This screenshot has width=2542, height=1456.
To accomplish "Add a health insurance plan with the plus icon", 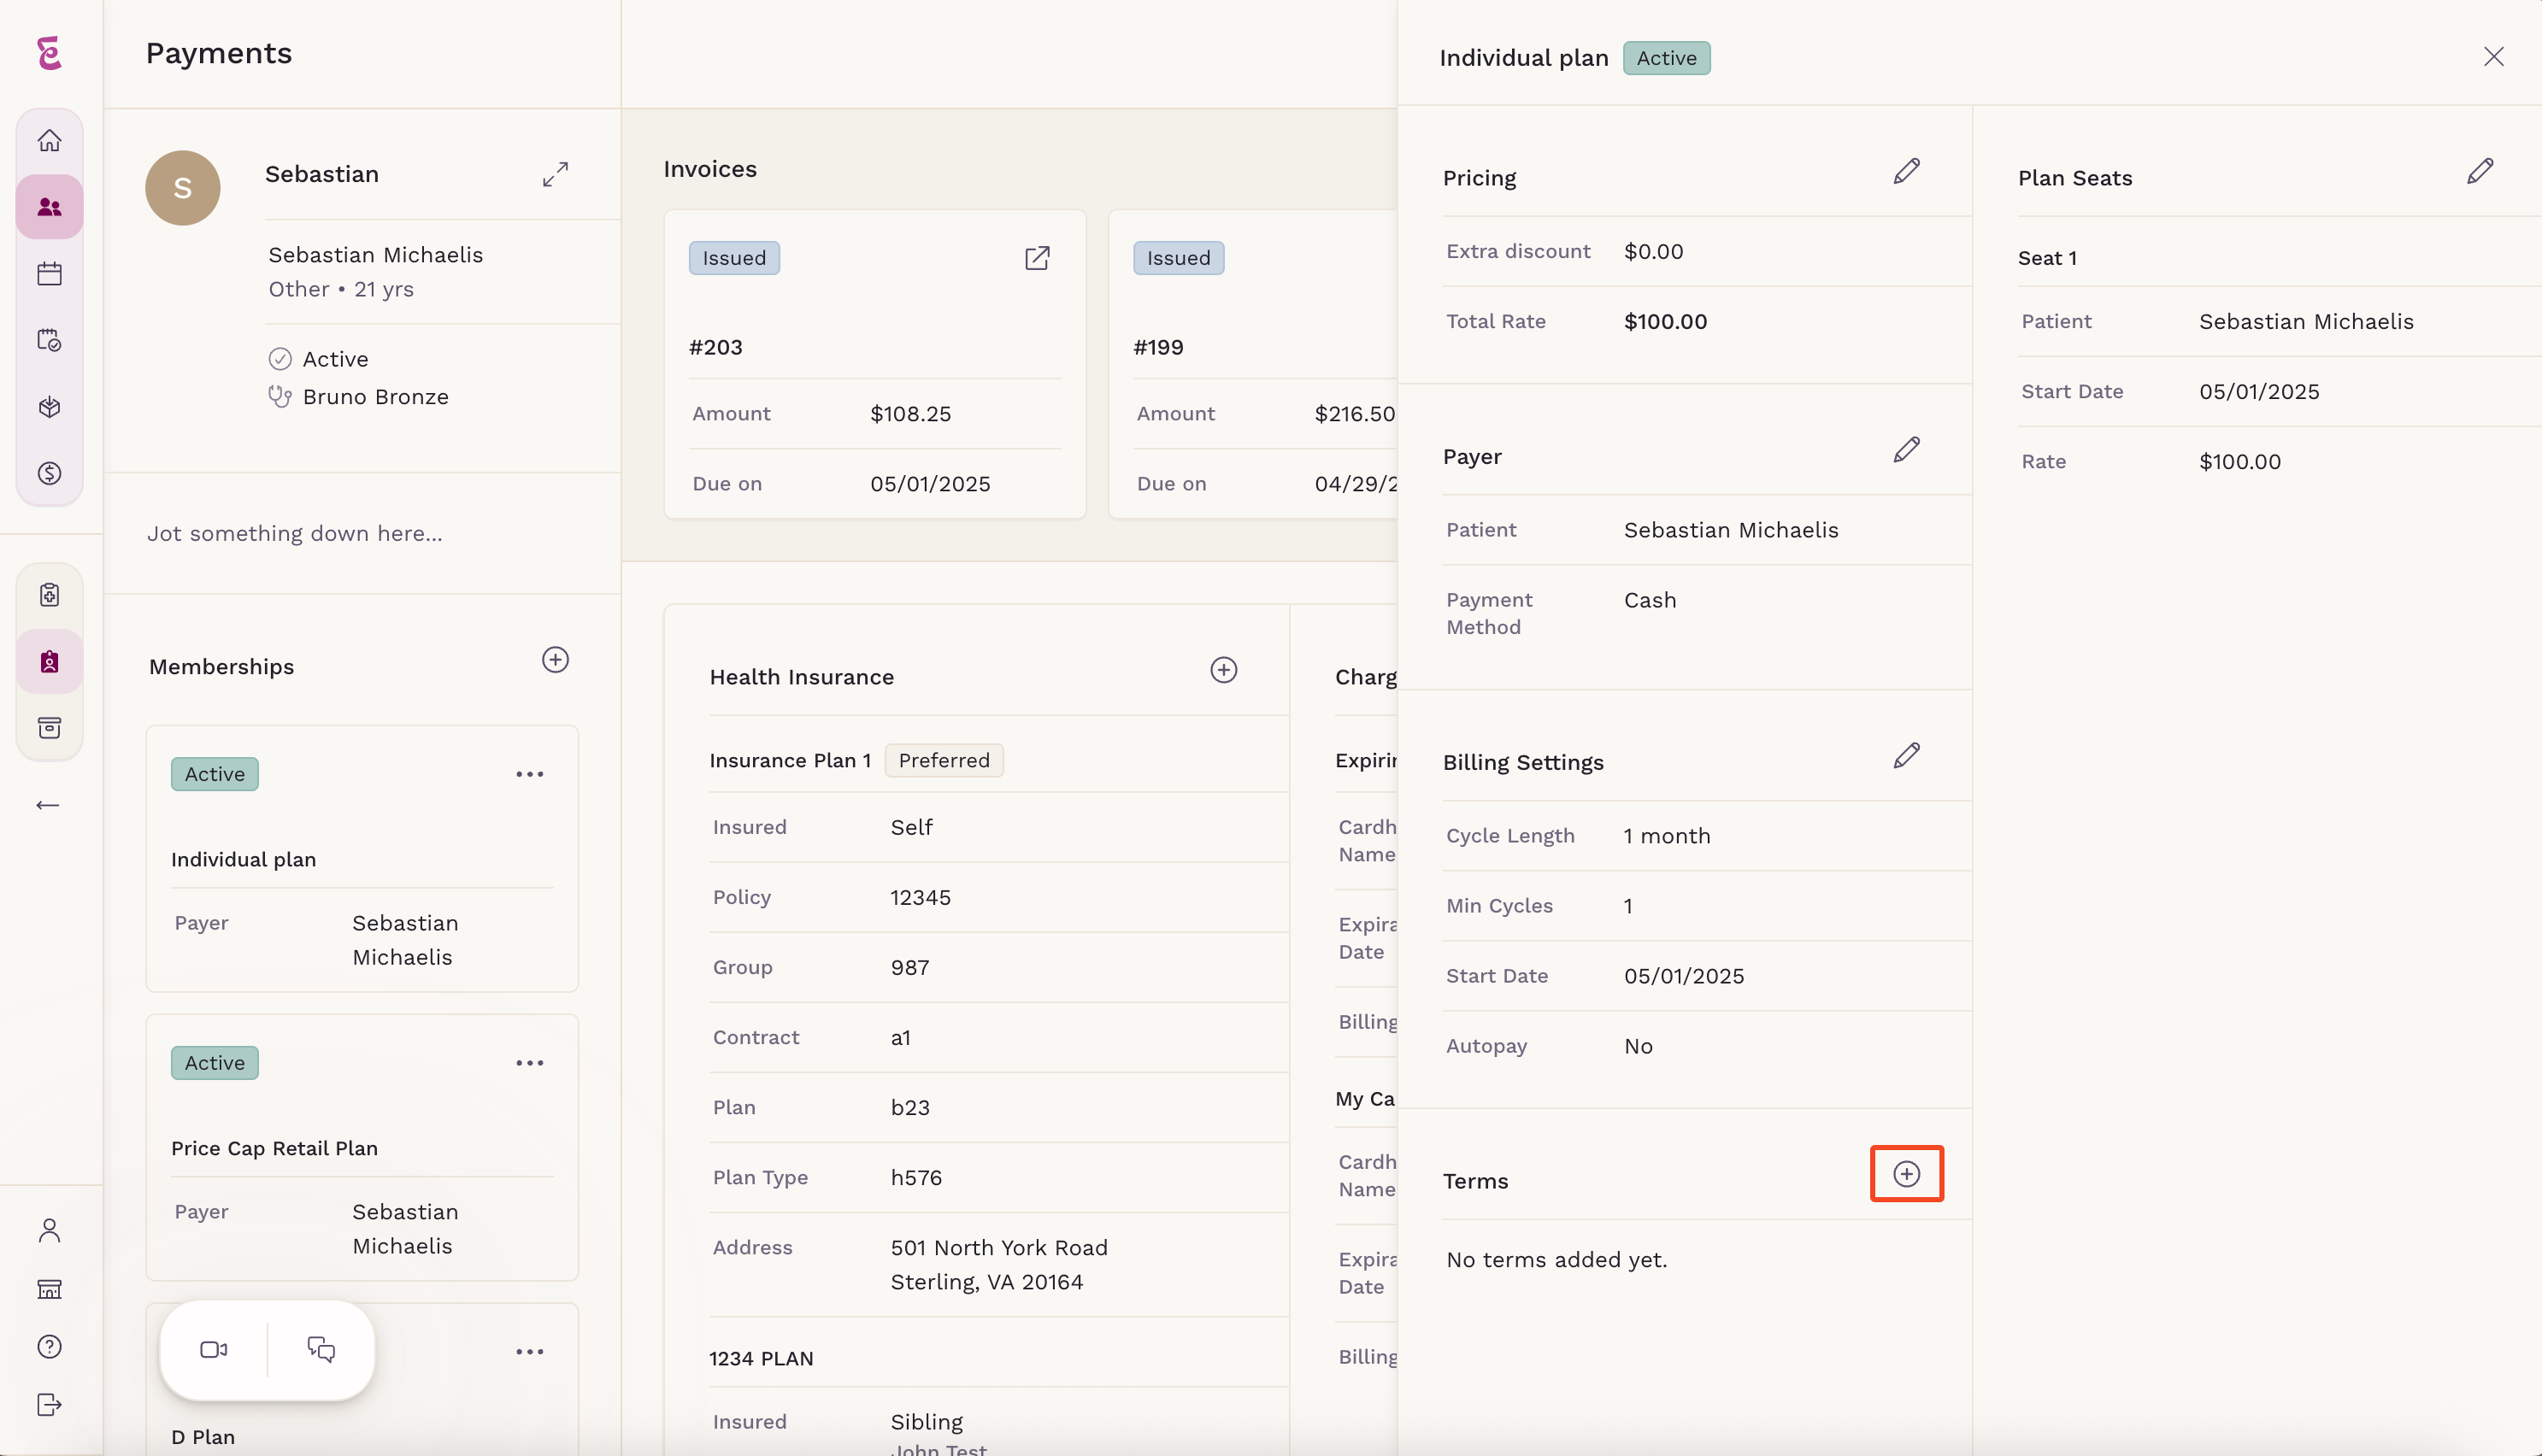I will pyautogui.click(x=1223, y=670).
